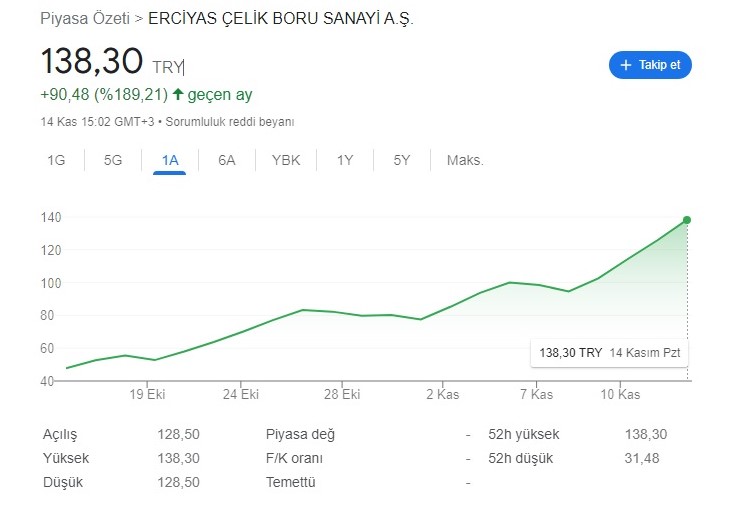The height and width of the screenshot is (510, 740).
Task: Open the 6A time range tab
Action: [x=227, y=160]
